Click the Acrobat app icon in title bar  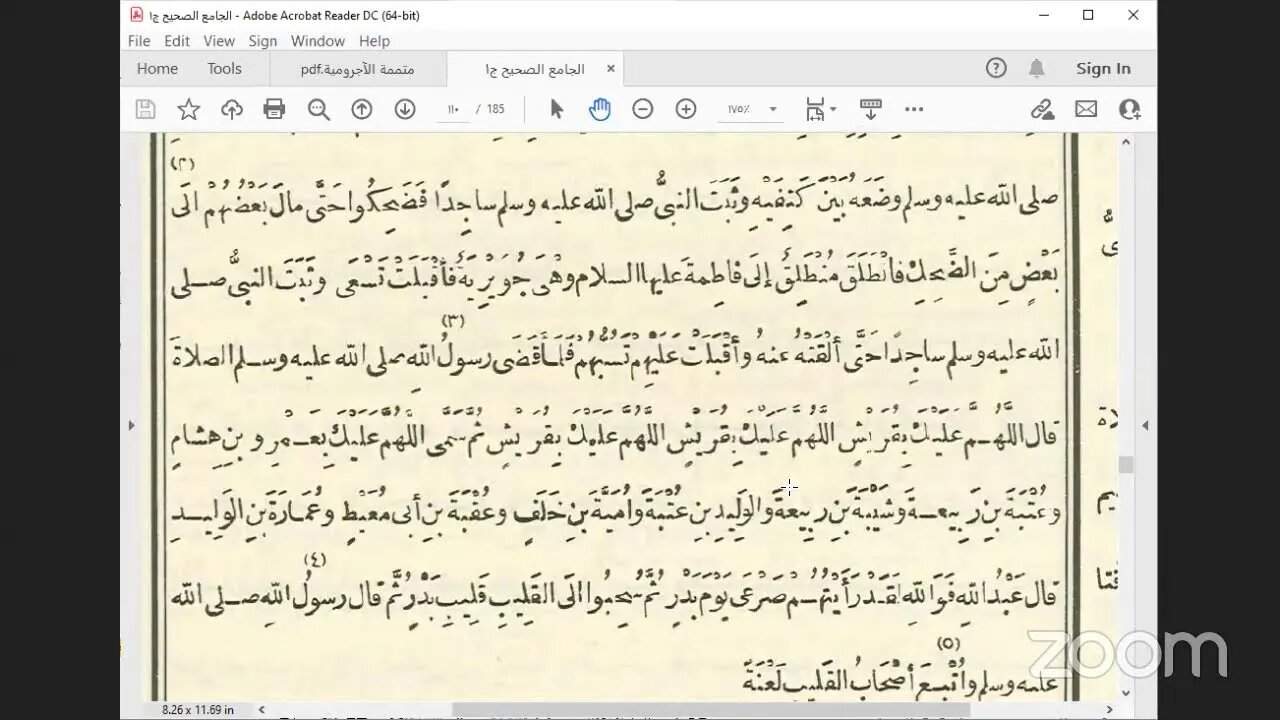click(x=136, y=15)
